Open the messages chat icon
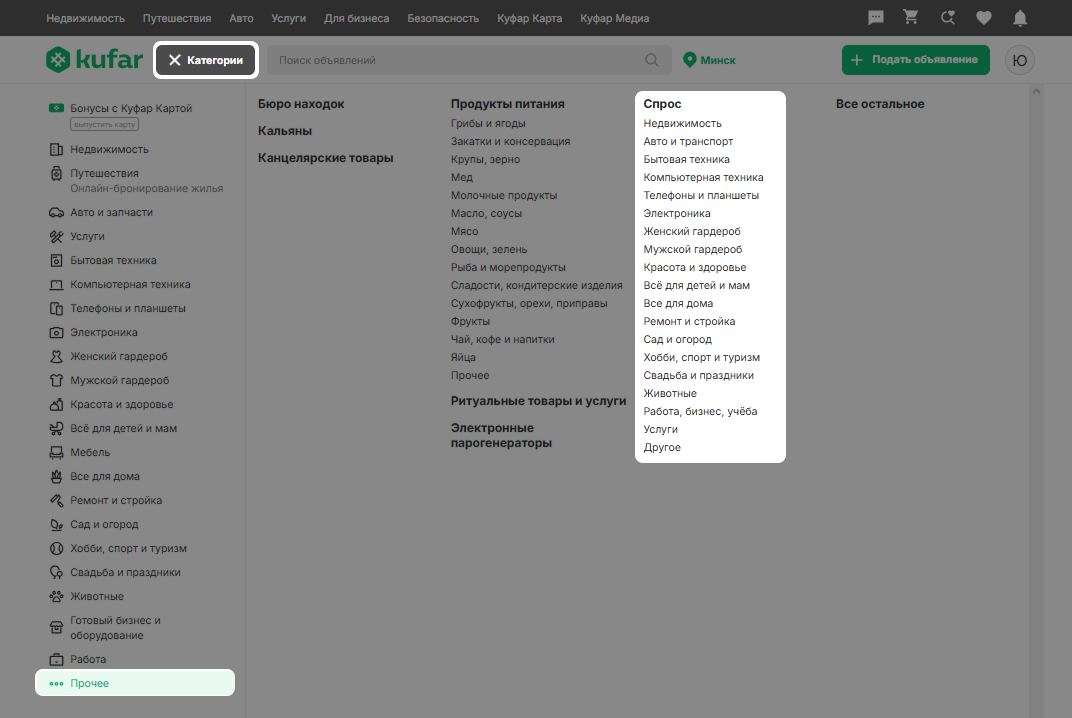 click(x=875, y=18)
